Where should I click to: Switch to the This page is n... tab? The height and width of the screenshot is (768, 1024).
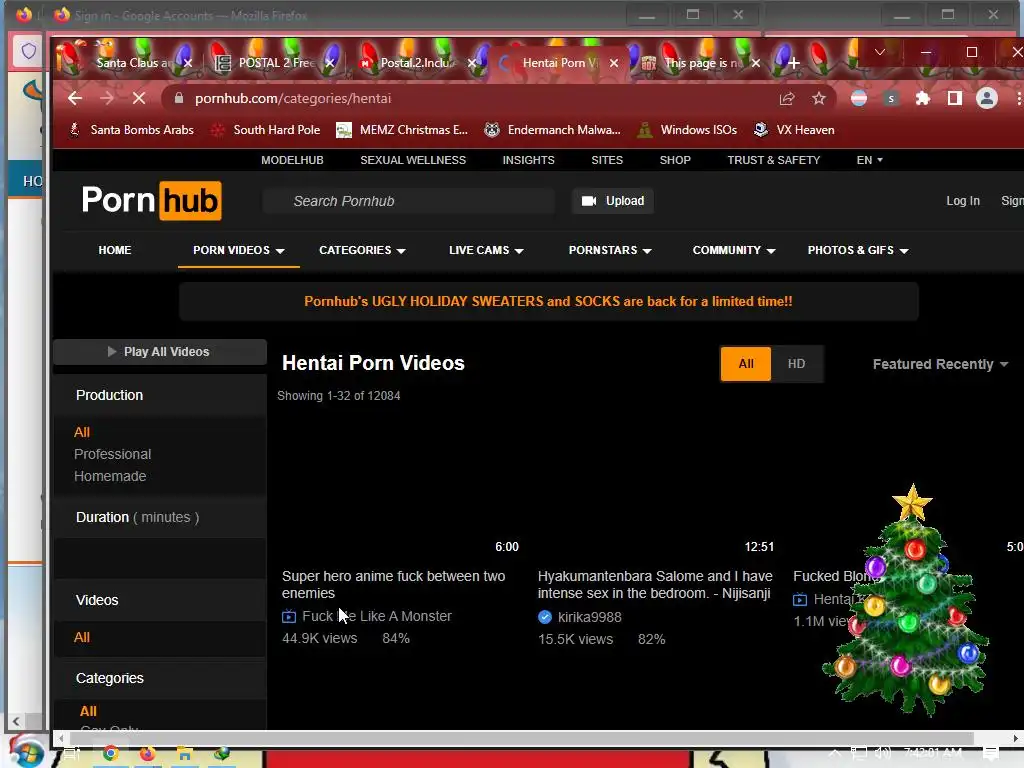coord(700,63)
